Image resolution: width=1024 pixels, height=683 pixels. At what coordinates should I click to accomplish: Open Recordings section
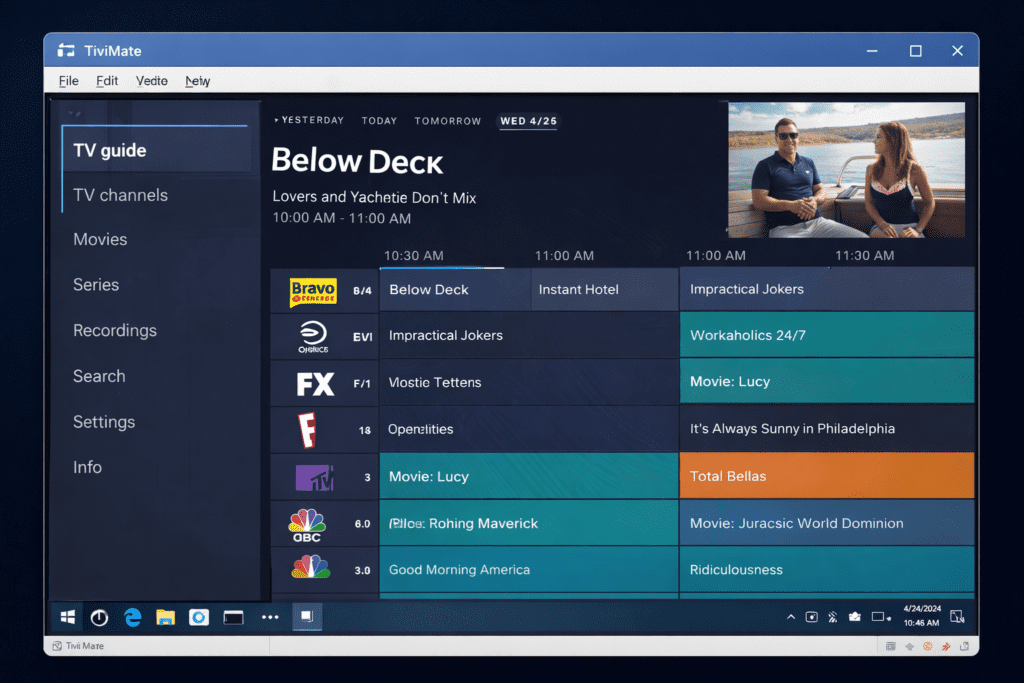tap(115, 330)
